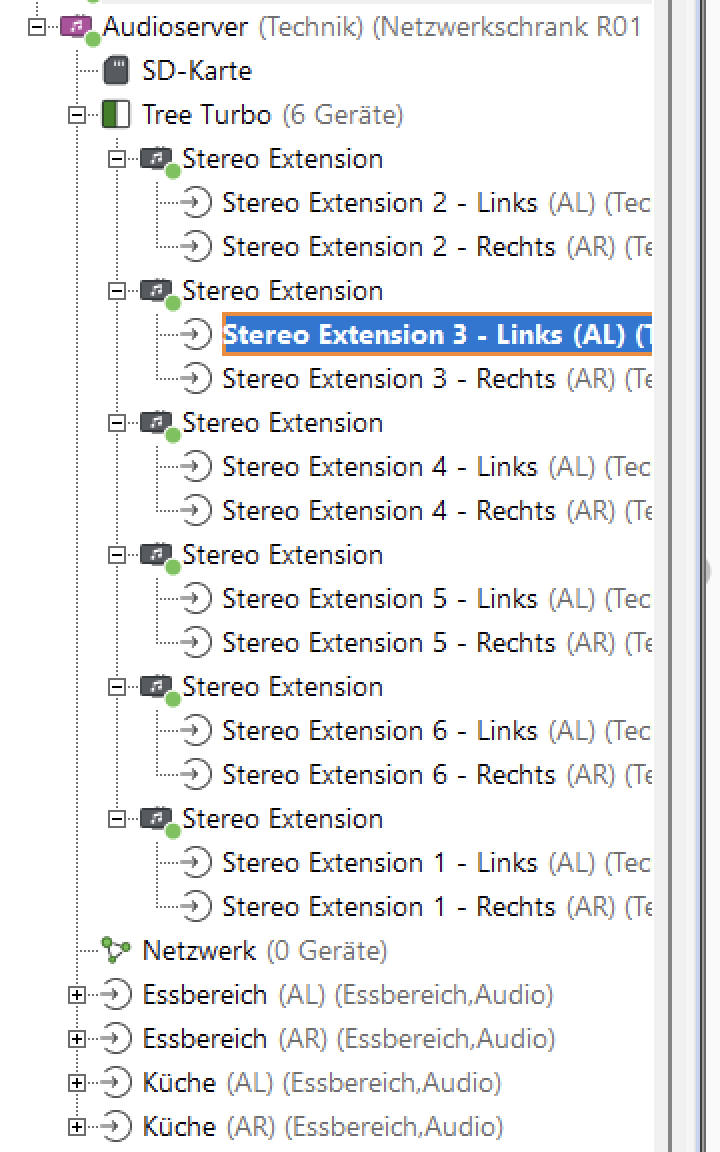
Task: Click output icon beside Stereo Extension 4 - Rechts
Action: 197,511
